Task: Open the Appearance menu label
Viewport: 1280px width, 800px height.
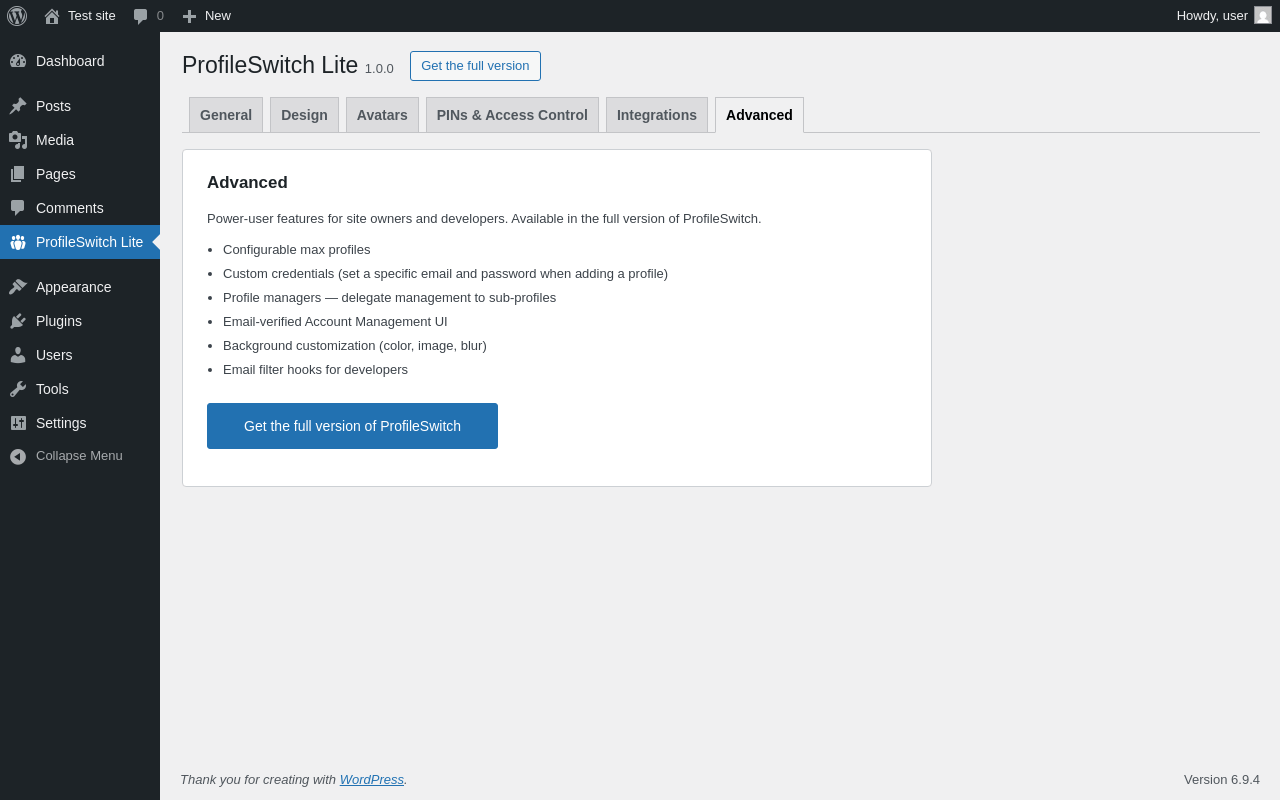Action: coord(74,287)
